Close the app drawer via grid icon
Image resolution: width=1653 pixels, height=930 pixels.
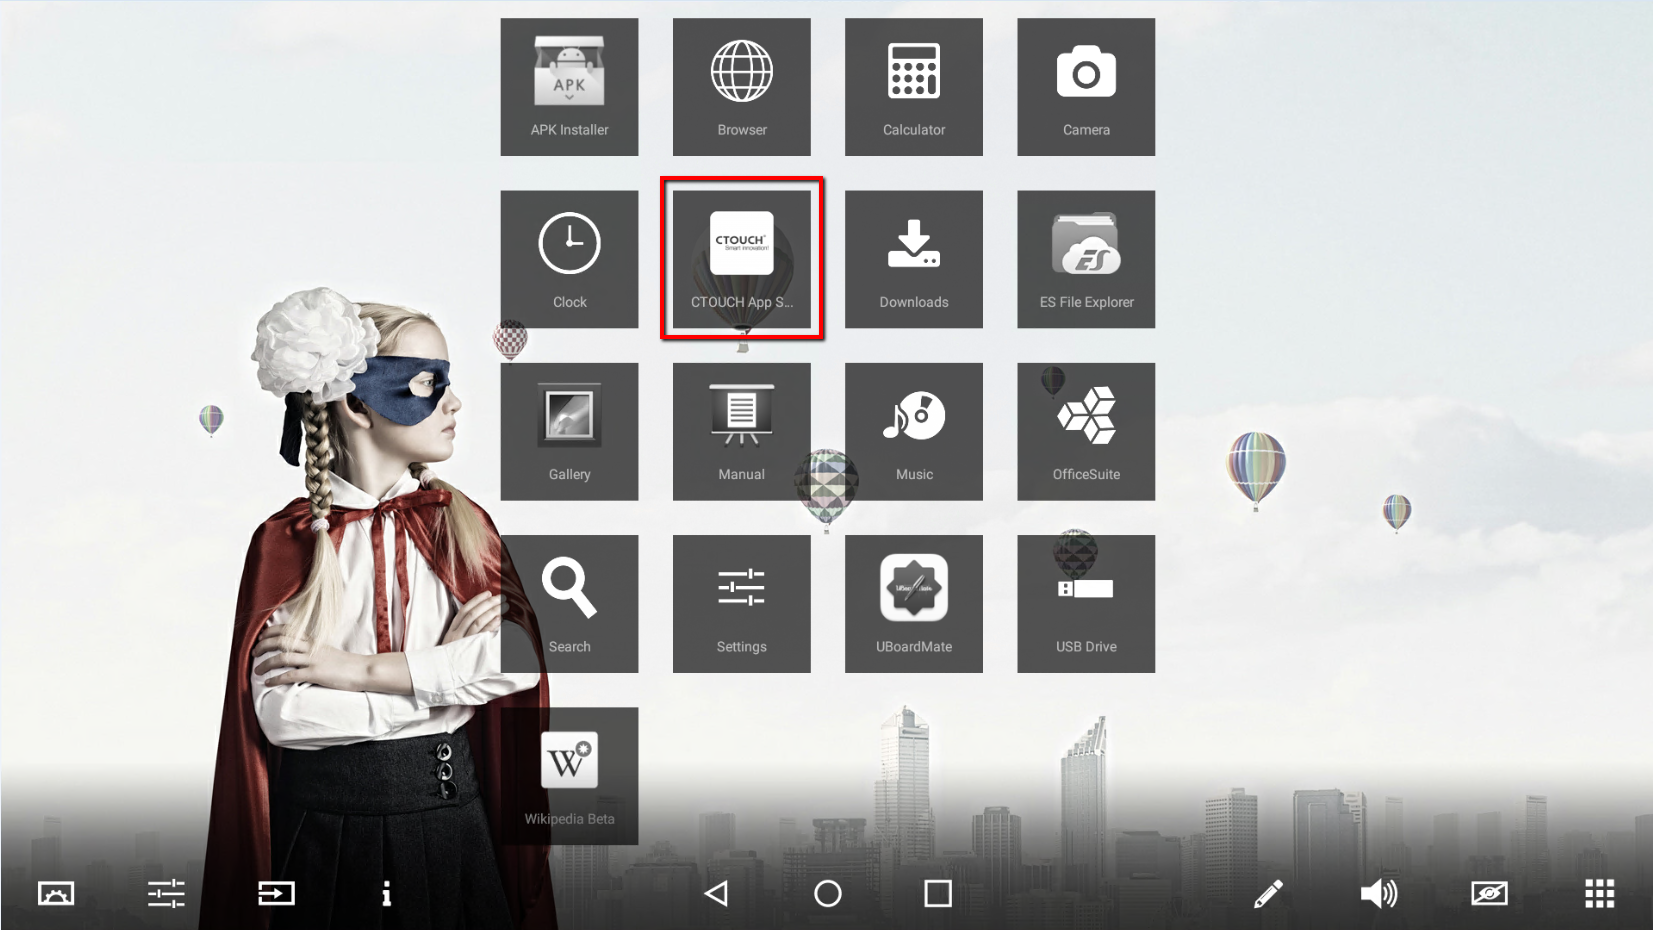tap(1599, 893)
